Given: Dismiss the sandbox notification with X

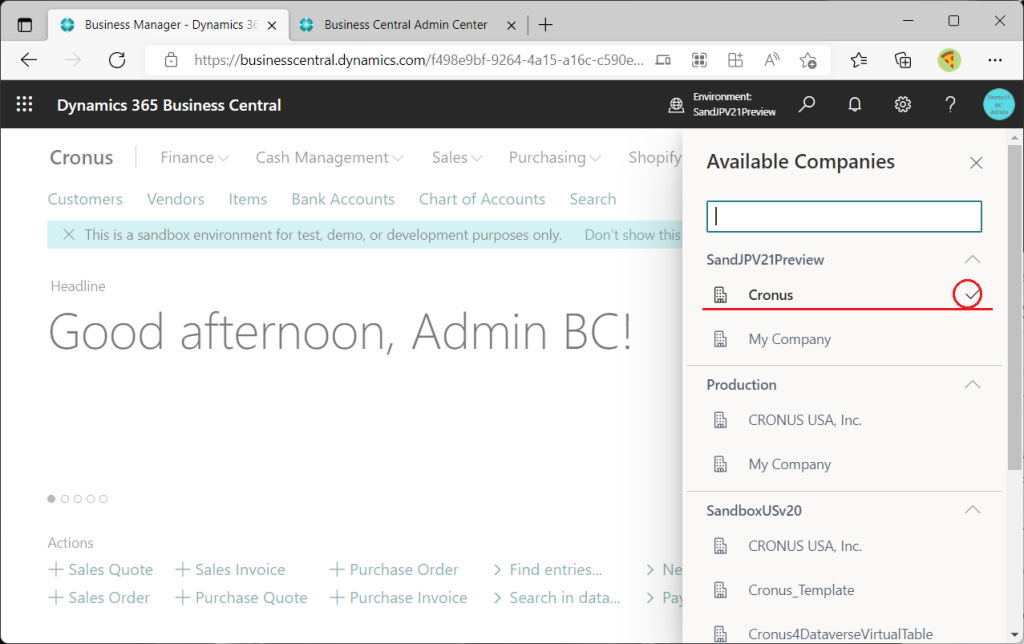Looking at the screenshot, I should [69, 234].
